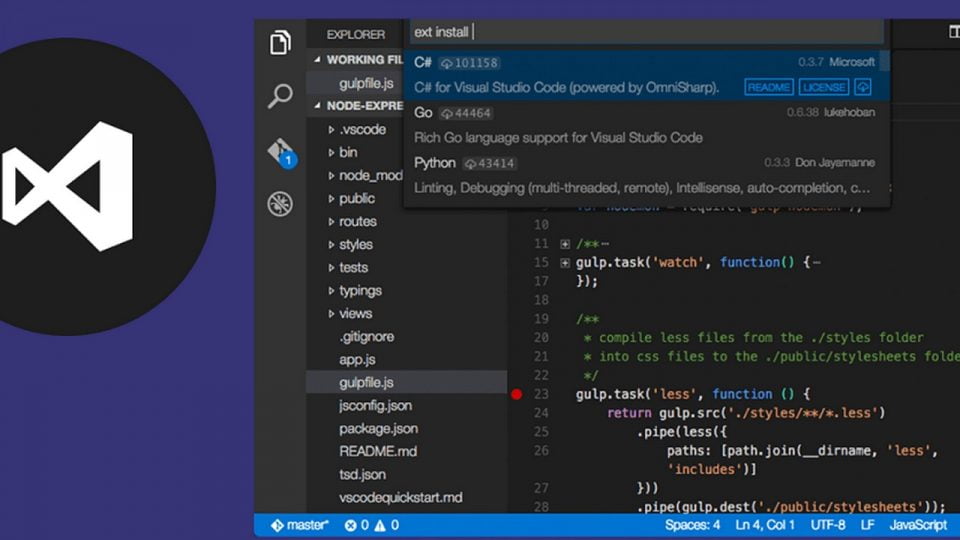
Task: Open the Debug bug icon
Action: (x=280, y=204)
